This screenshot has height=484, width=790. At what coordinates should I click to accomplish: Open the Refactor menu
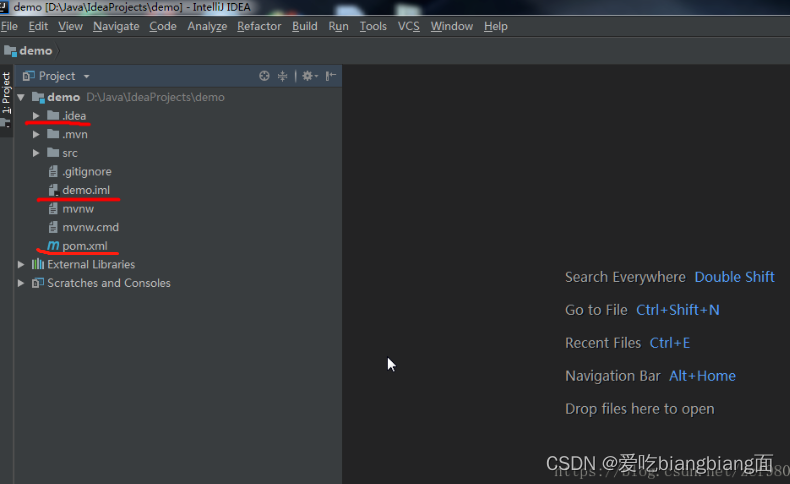259,26
